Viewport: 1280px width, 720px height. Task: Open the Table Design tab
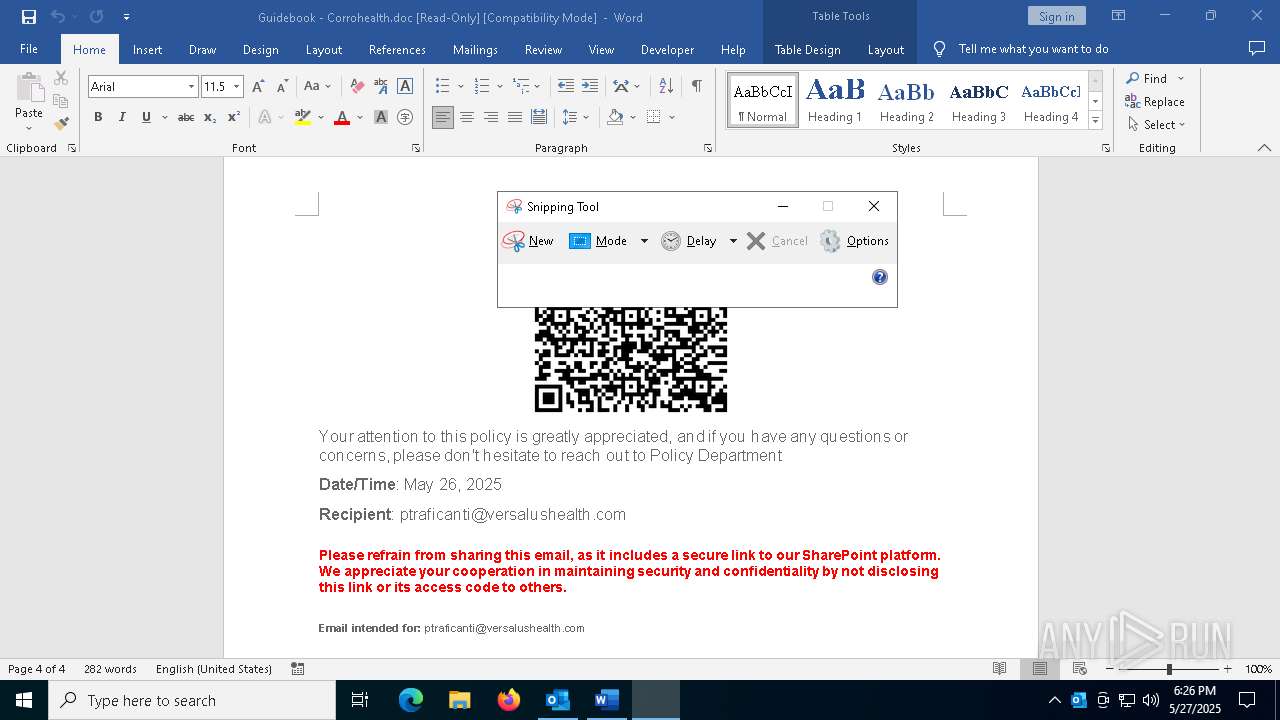pos(807,49)
